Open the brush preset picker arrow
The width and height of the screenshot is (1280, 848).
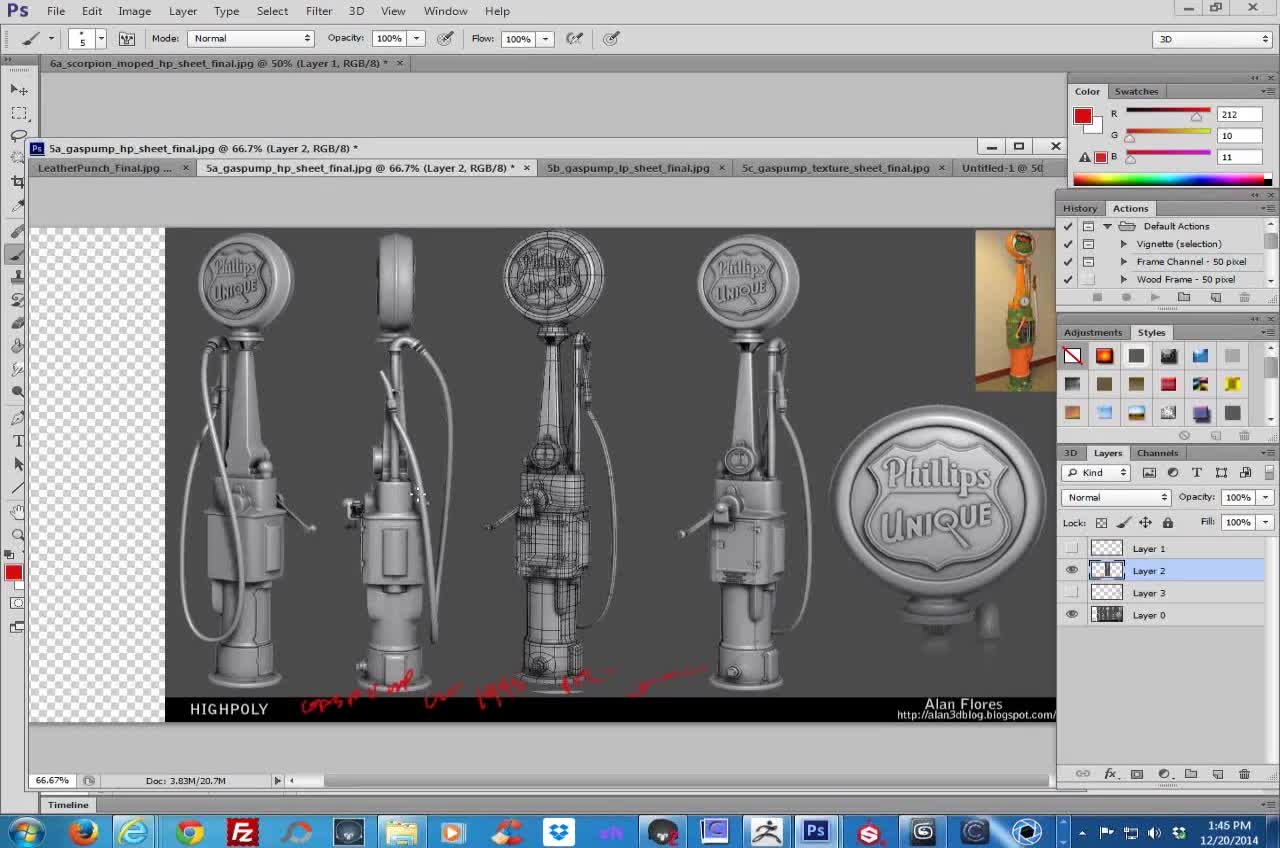[x=100, y=38]
